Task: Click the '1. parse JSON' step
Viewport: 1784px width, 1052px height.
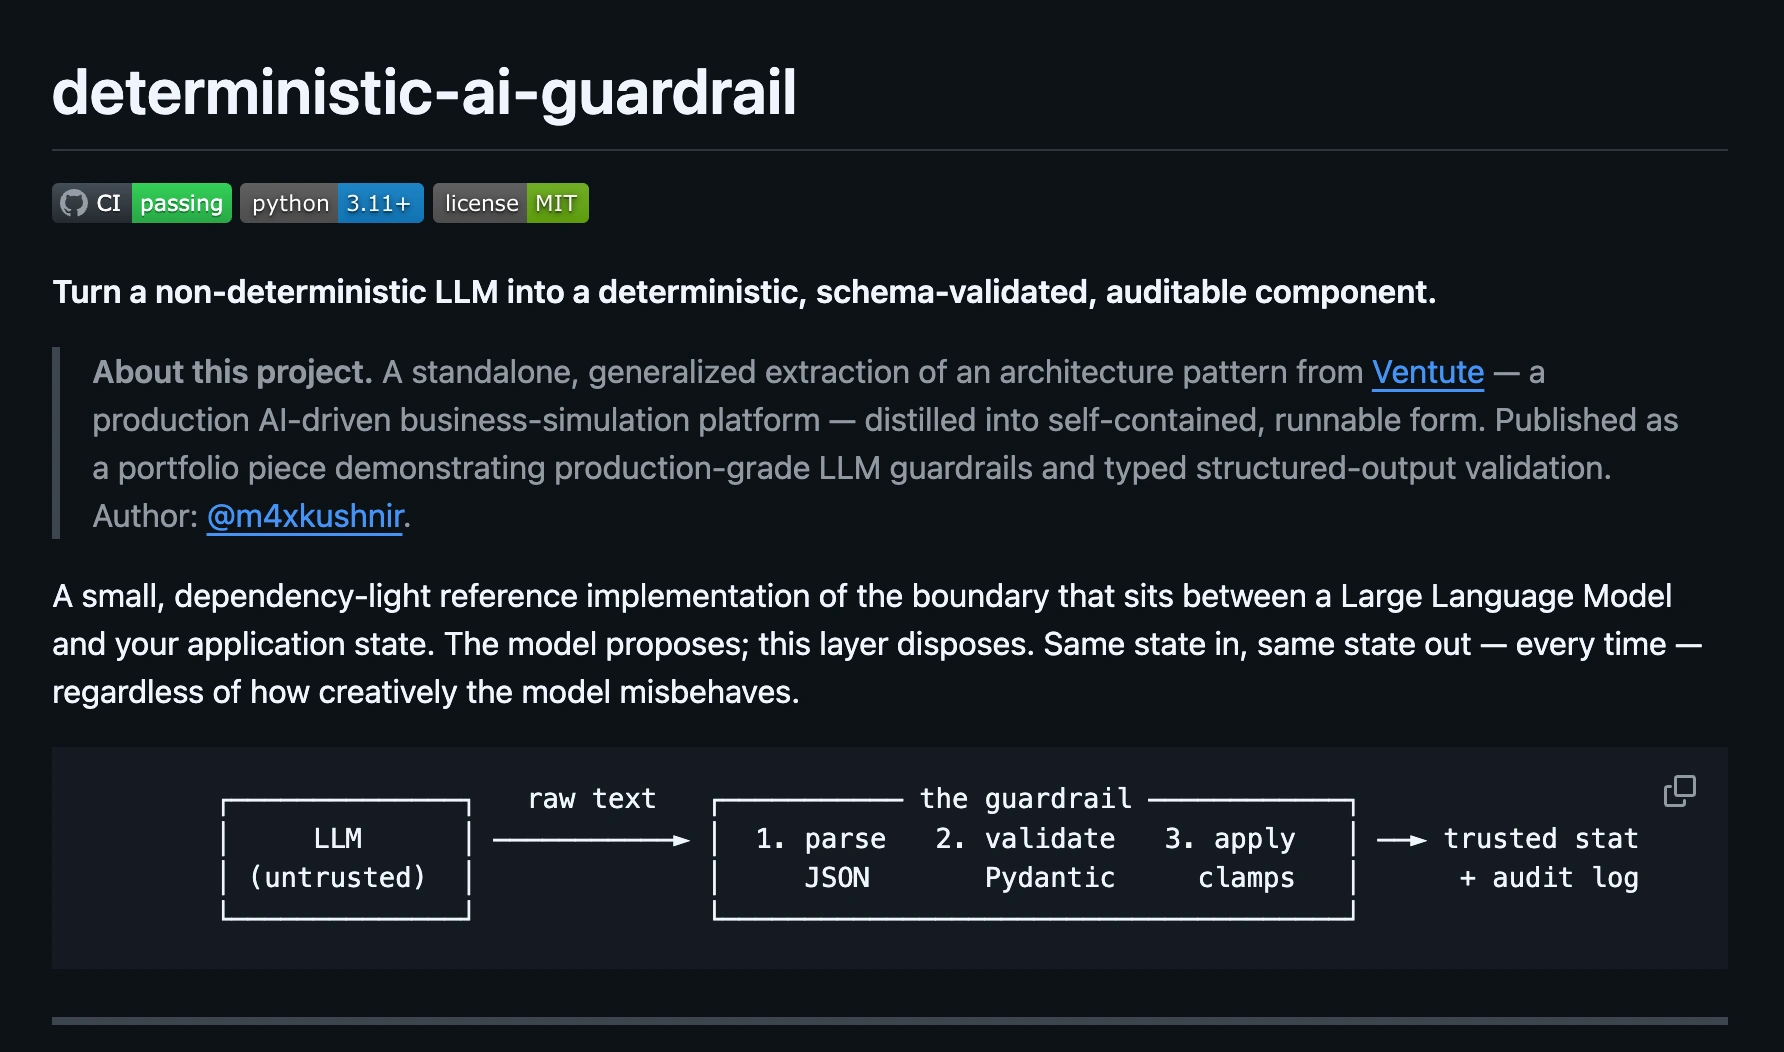Action: pos(821,858)
